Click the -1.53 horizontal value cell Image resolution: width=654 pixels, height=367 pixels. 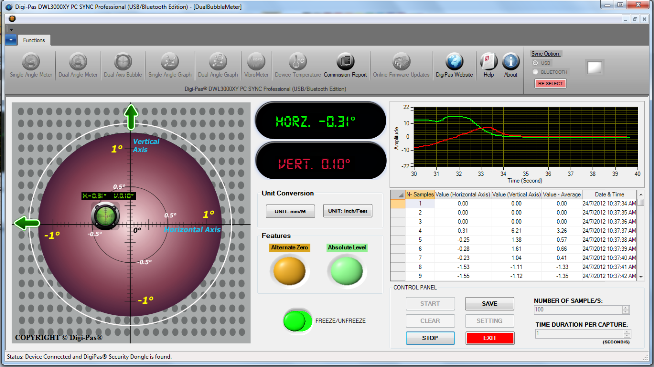tap(463, 267)
